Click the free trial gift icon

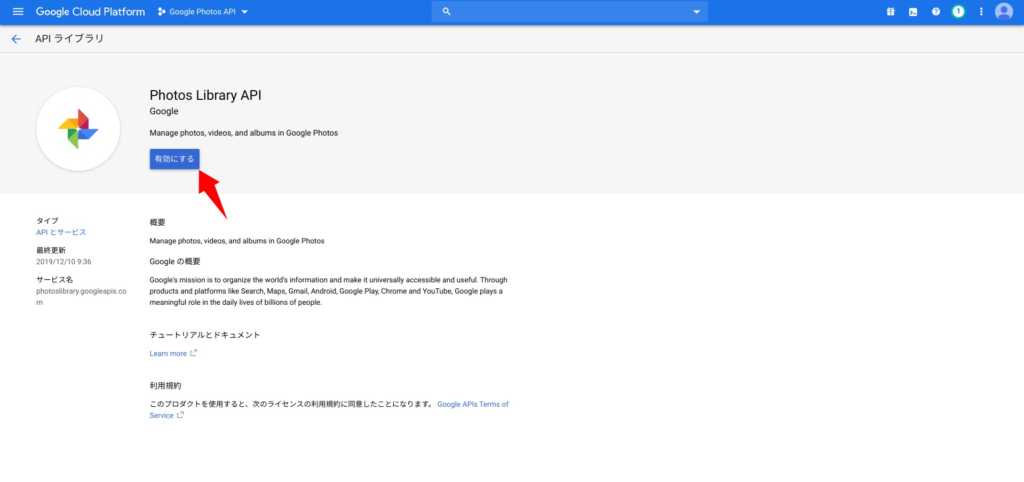[890, 12]
